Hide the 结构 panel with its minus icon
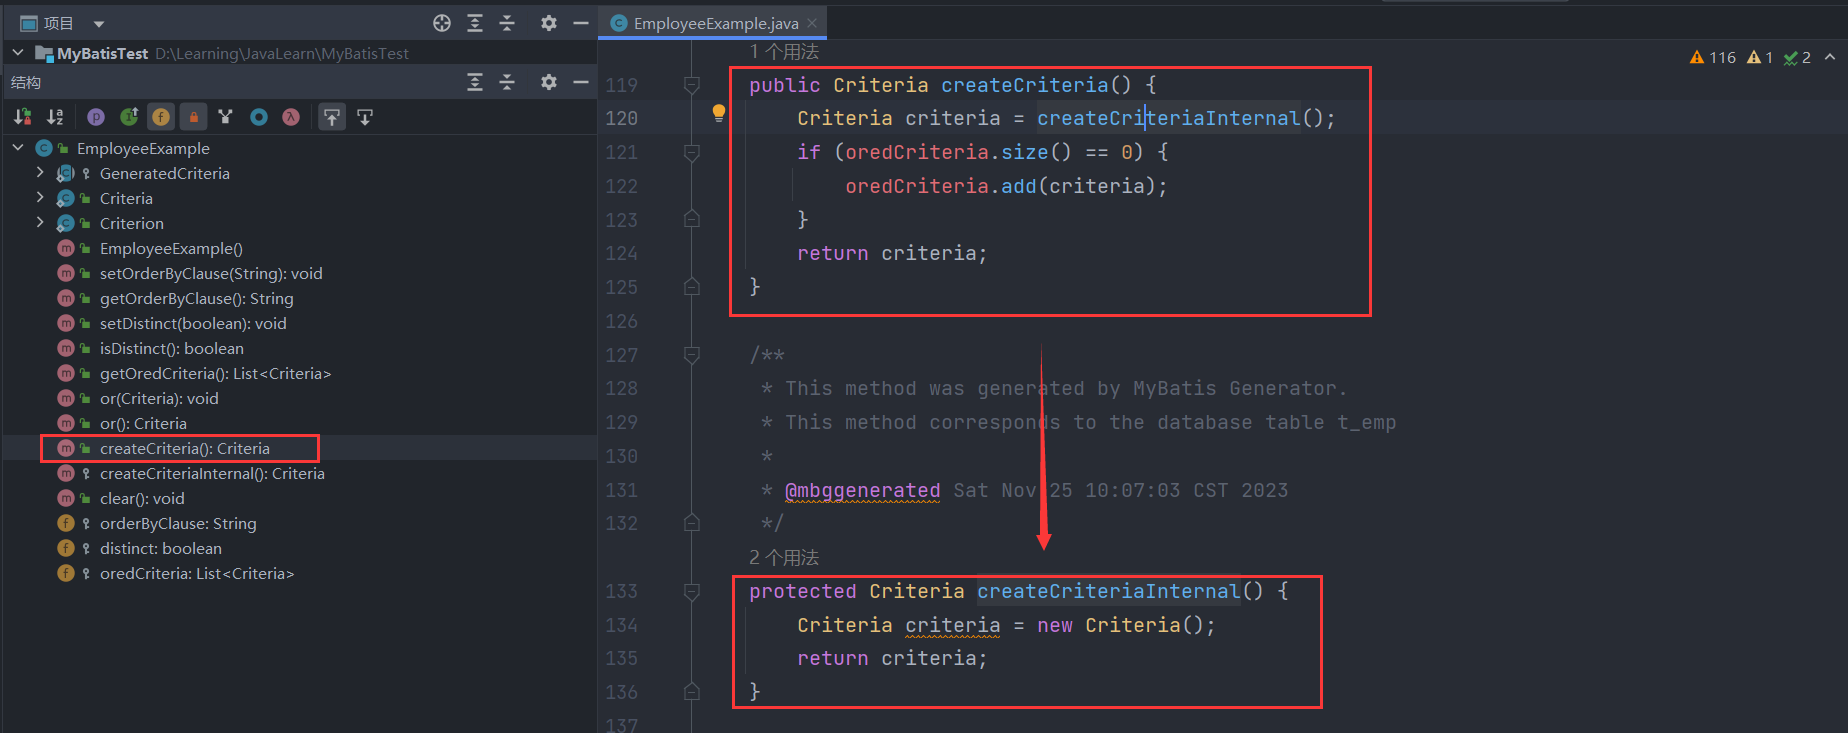The height and width of the screenshot is (733, 1848). pos(580,82)
